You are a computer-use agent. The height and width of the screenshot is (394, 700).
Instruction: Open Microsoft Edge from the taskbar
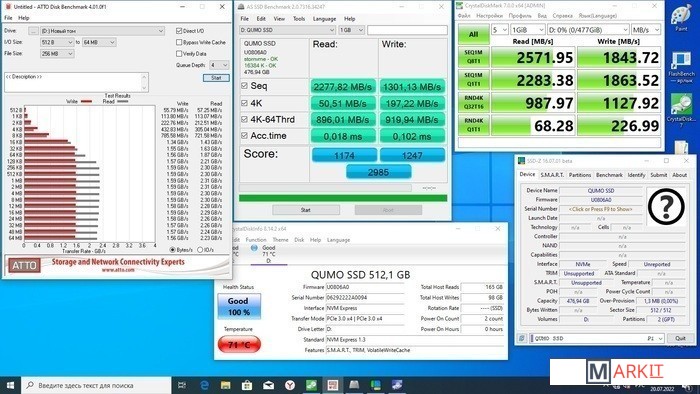point(204,385)
